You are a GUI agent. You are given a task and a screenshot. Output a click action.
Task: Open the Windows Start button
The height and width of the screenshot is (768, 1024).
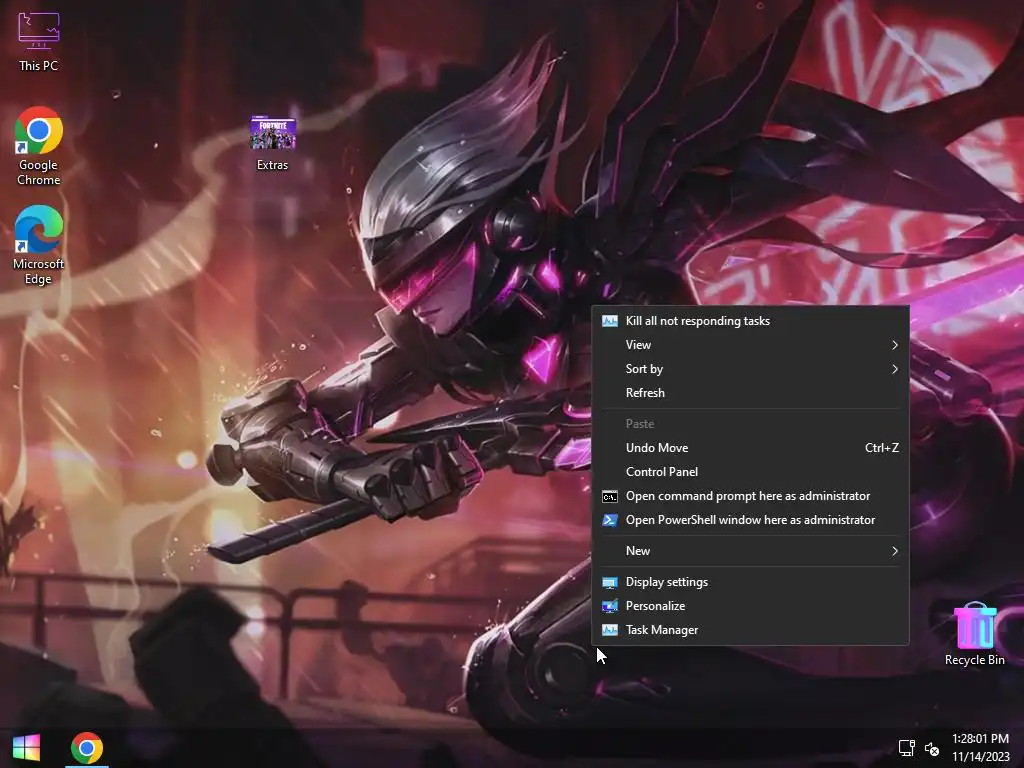[x=26, y=748]
